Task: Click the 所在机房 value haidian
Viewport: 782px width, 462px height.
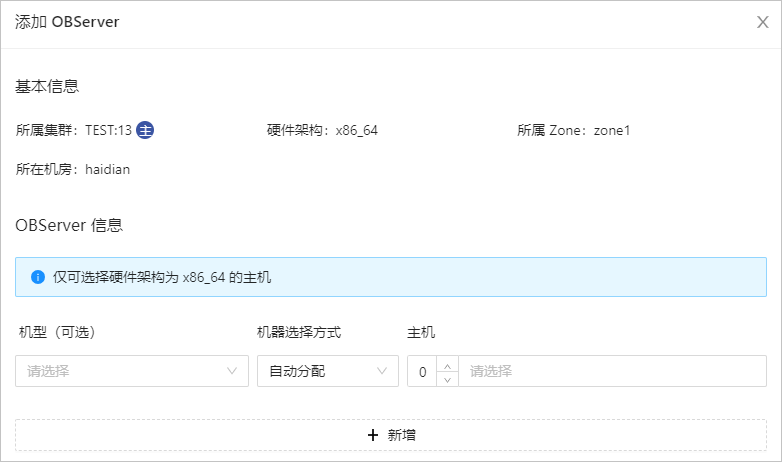Action: pyautogui.click(x=107, y=170)
